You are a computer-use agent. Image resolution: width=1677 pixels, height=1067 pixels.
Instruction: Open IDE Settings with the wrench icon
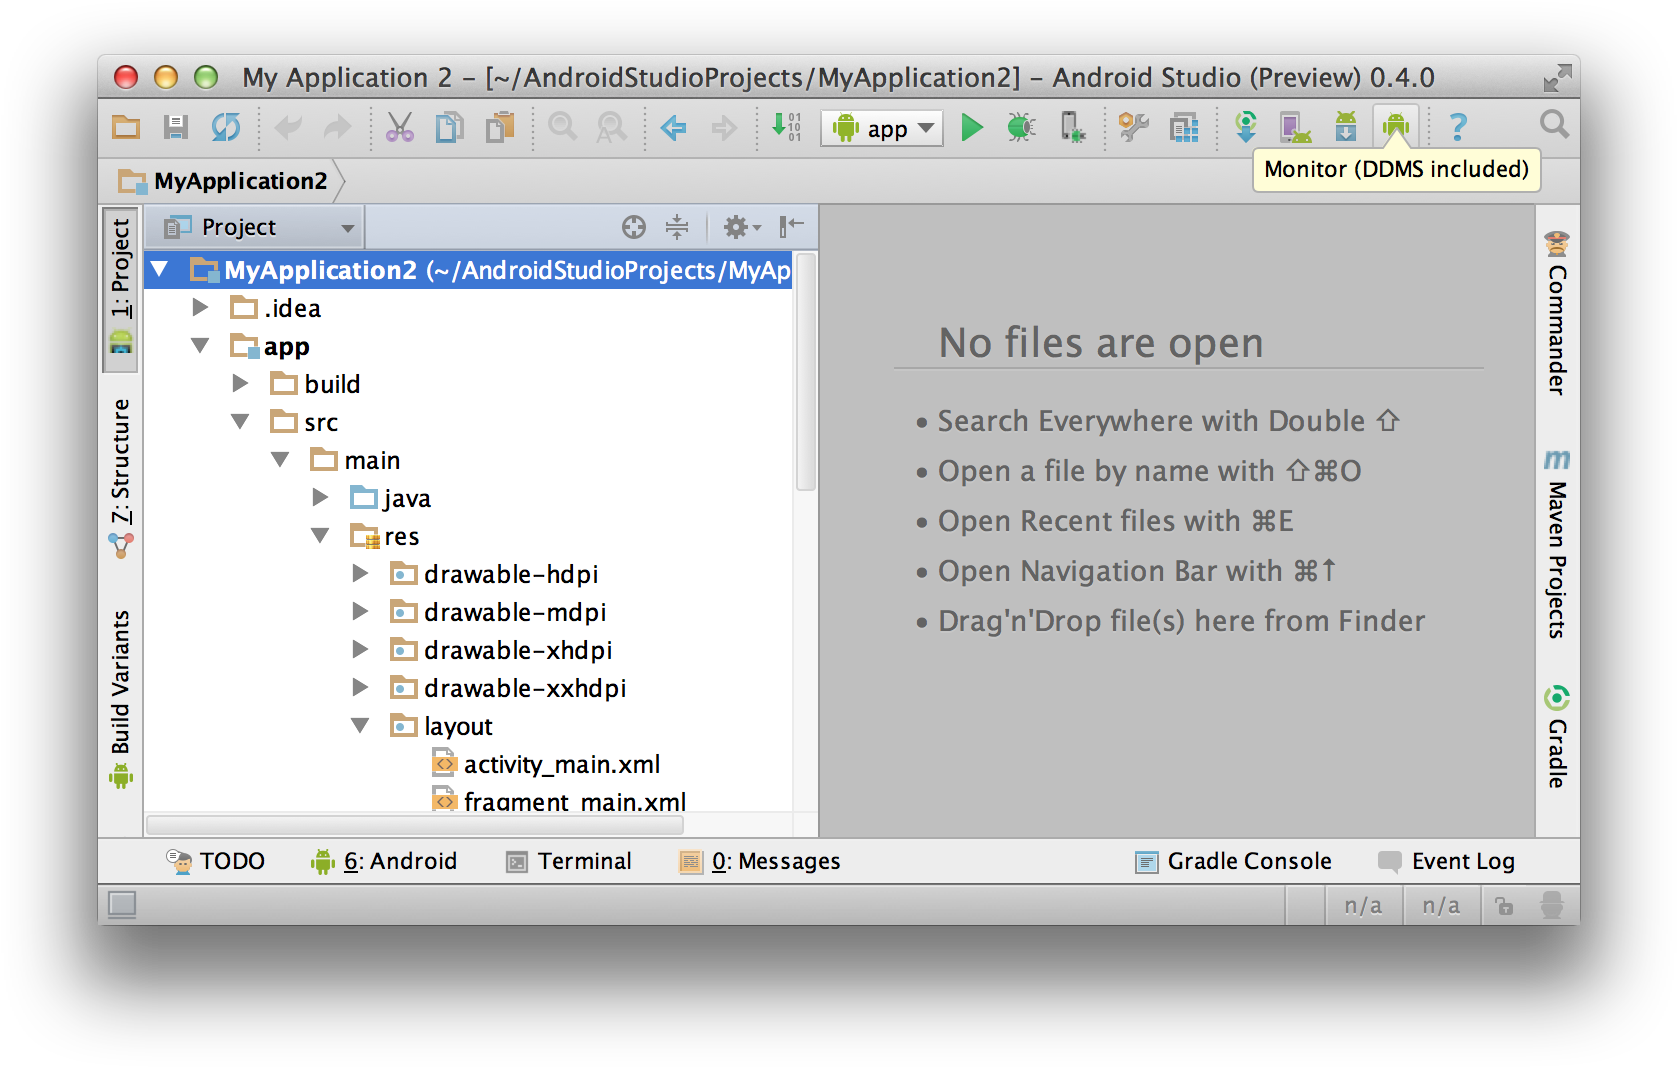click(1135, 127)
